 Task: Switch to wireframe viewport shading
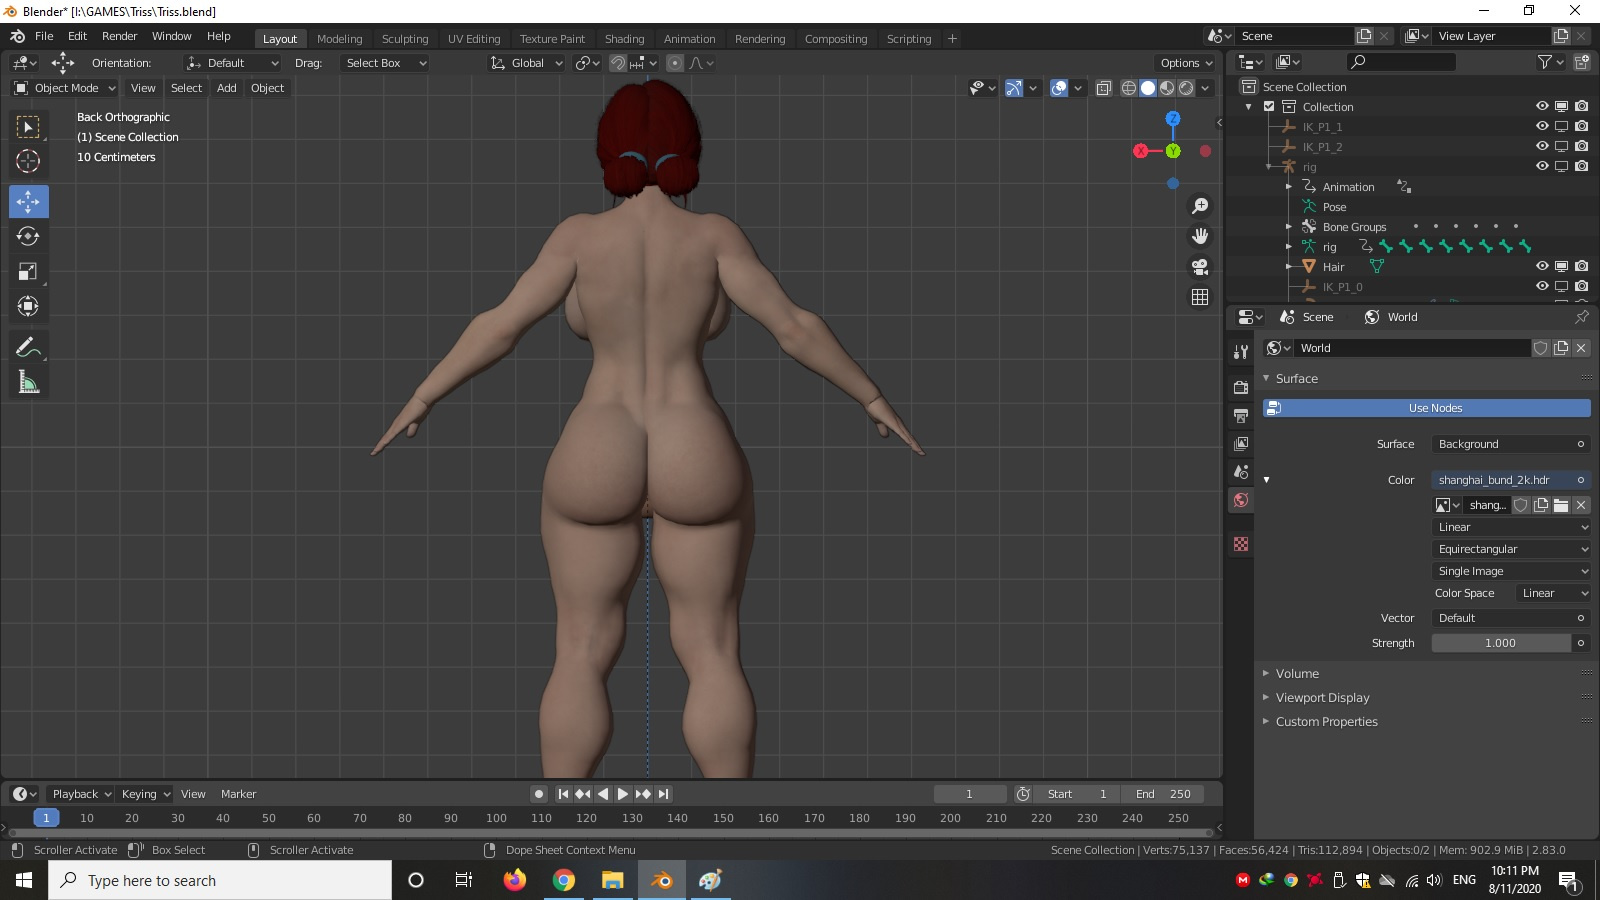[1129, 88]
